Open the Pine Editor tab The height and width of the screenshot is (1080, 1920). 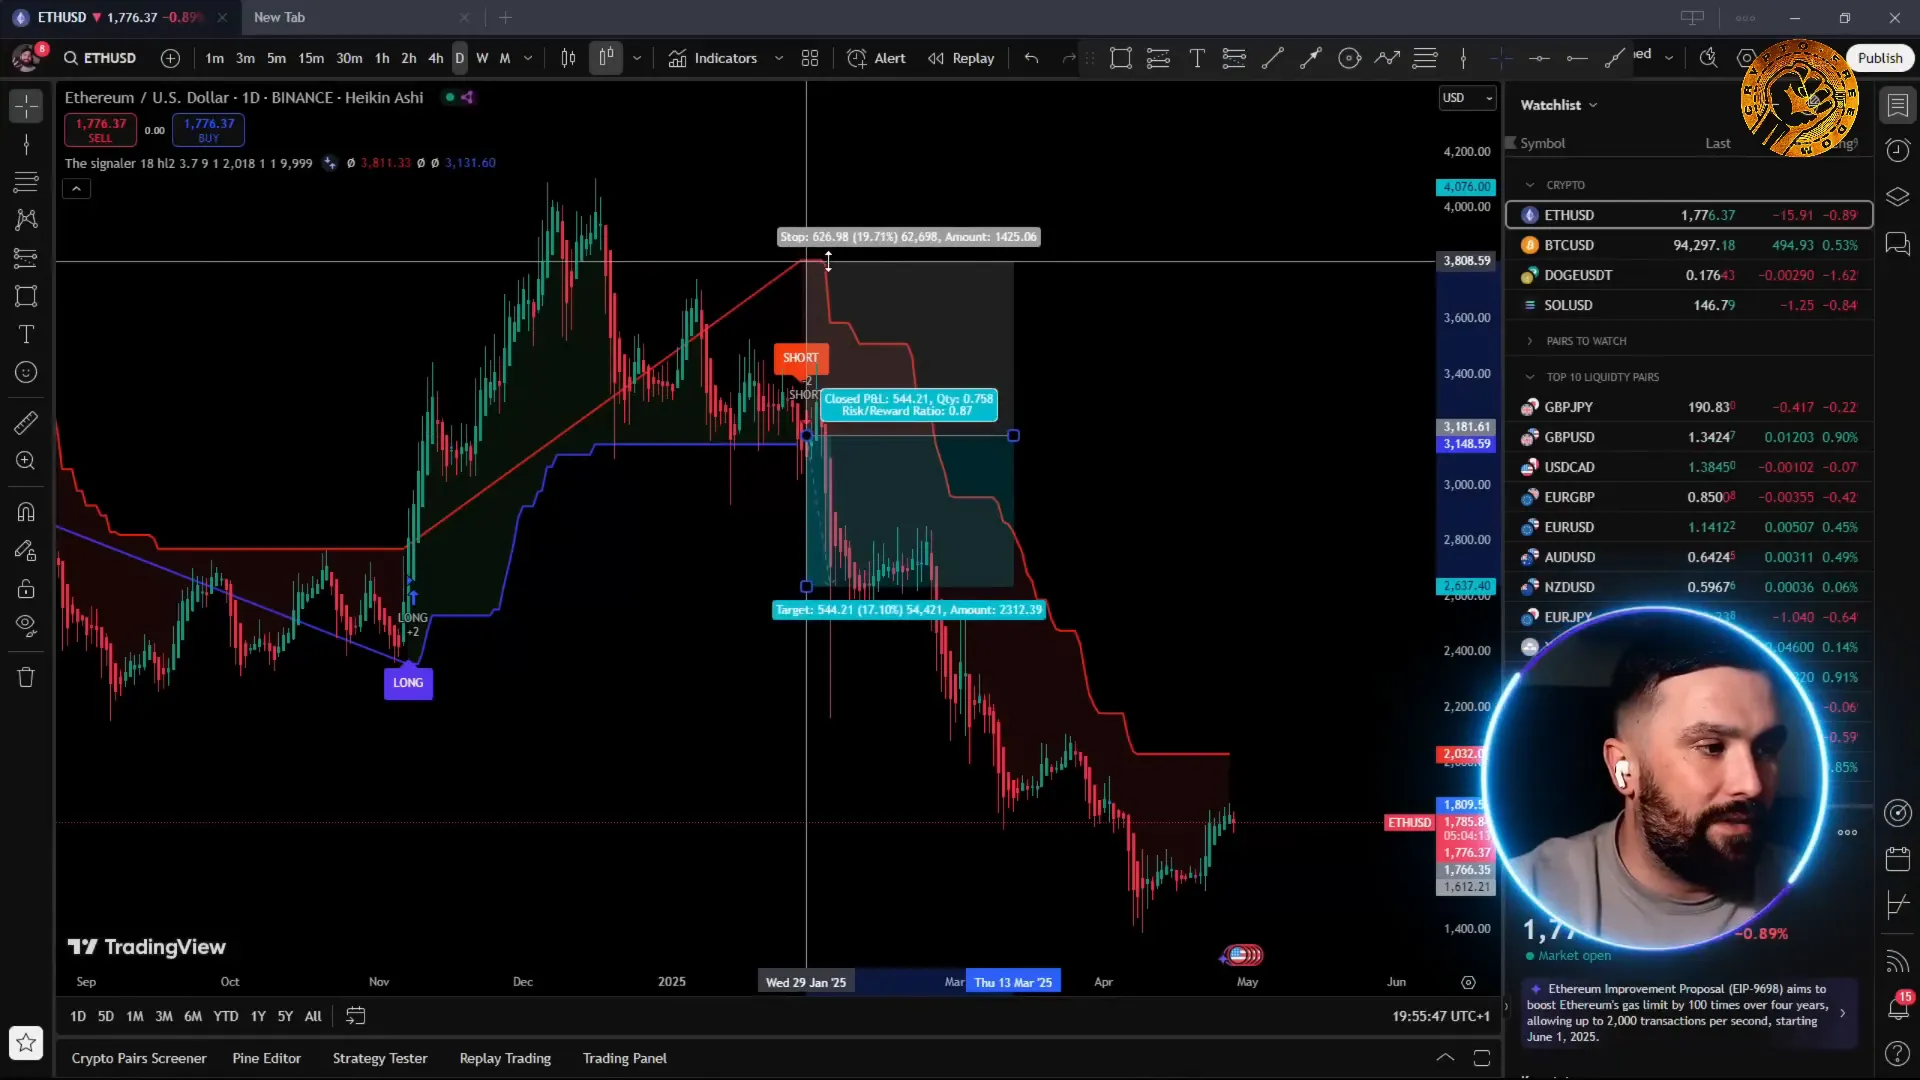[x=266, y=1058]
